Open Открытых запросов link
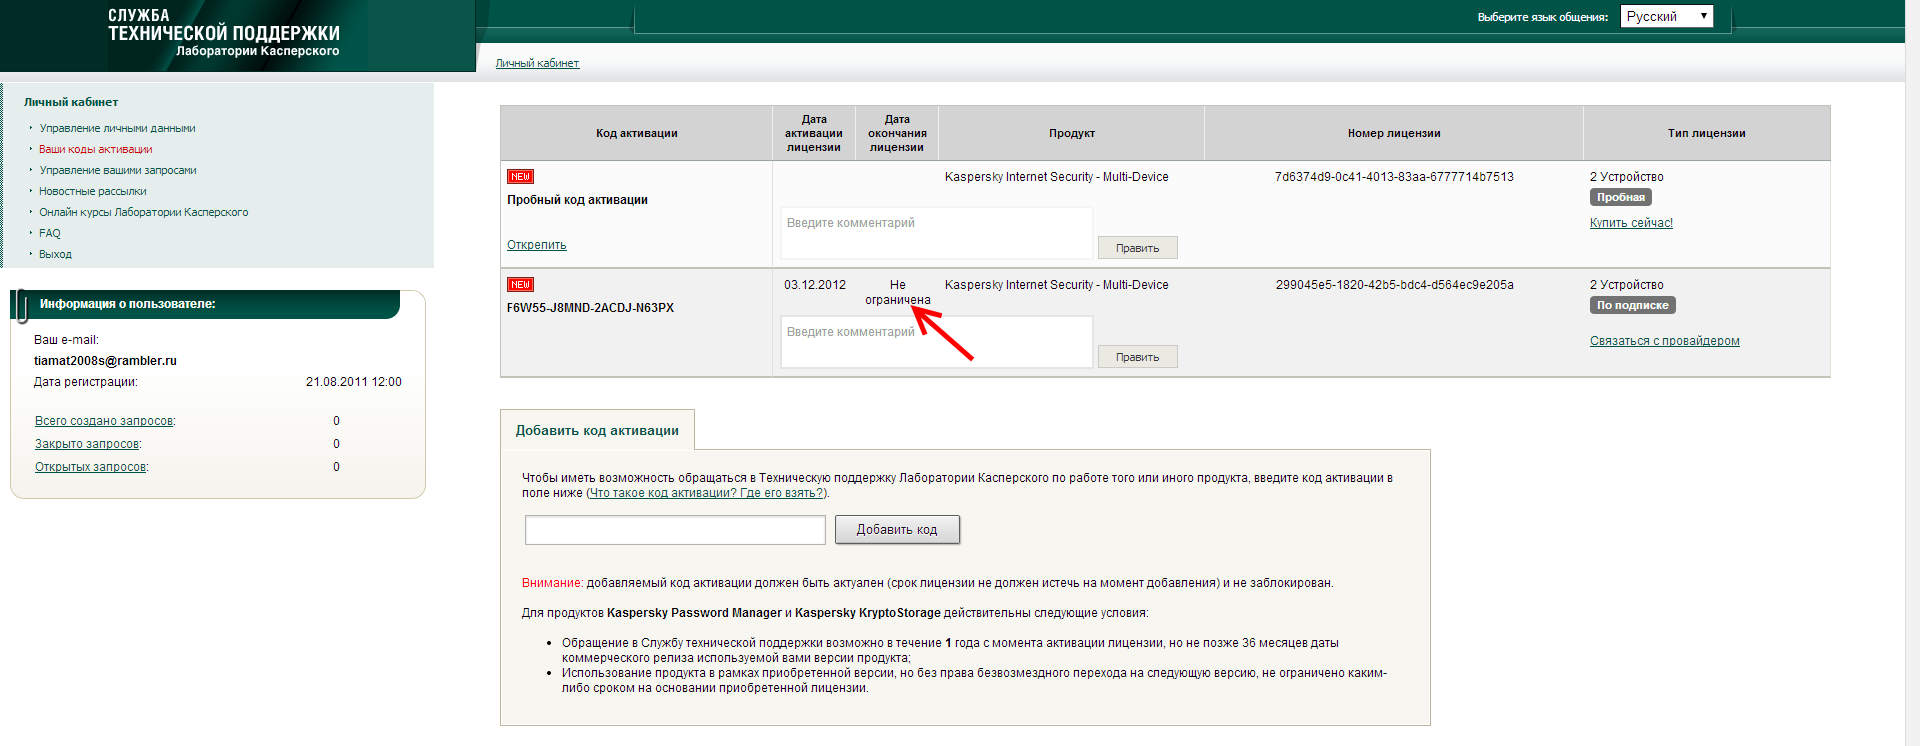The height and width of the screenshot is (746, 1920). tap(91, 467)
